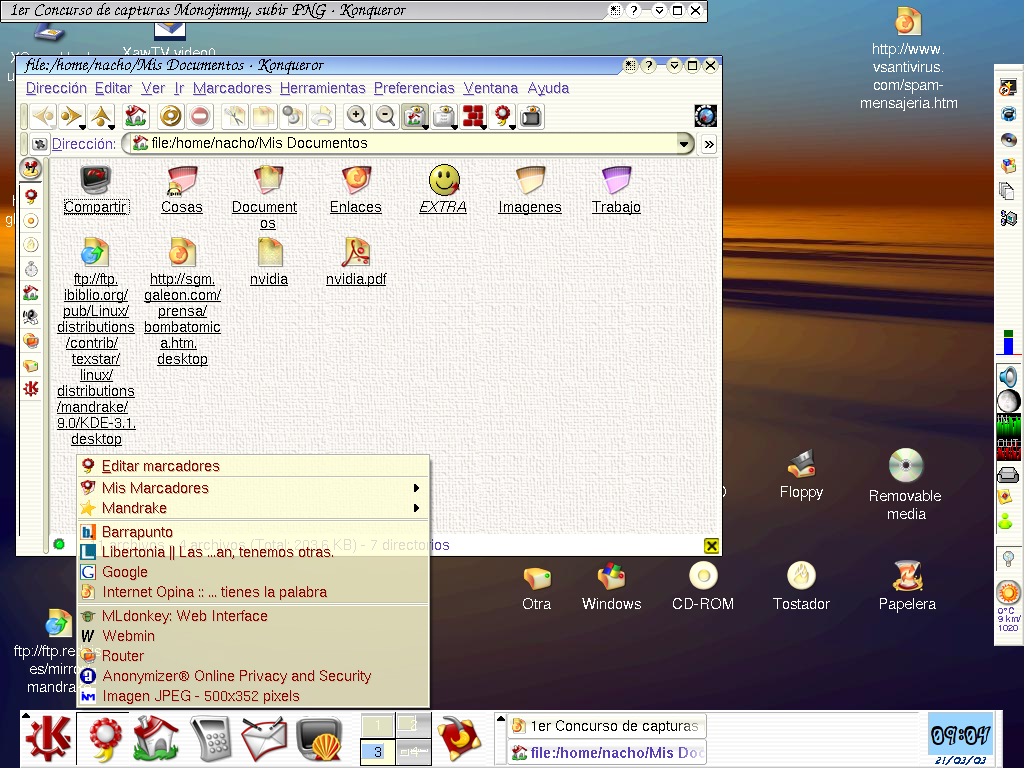
Task: Cut selection with the scissors icon
Action: tap(234, 116)
